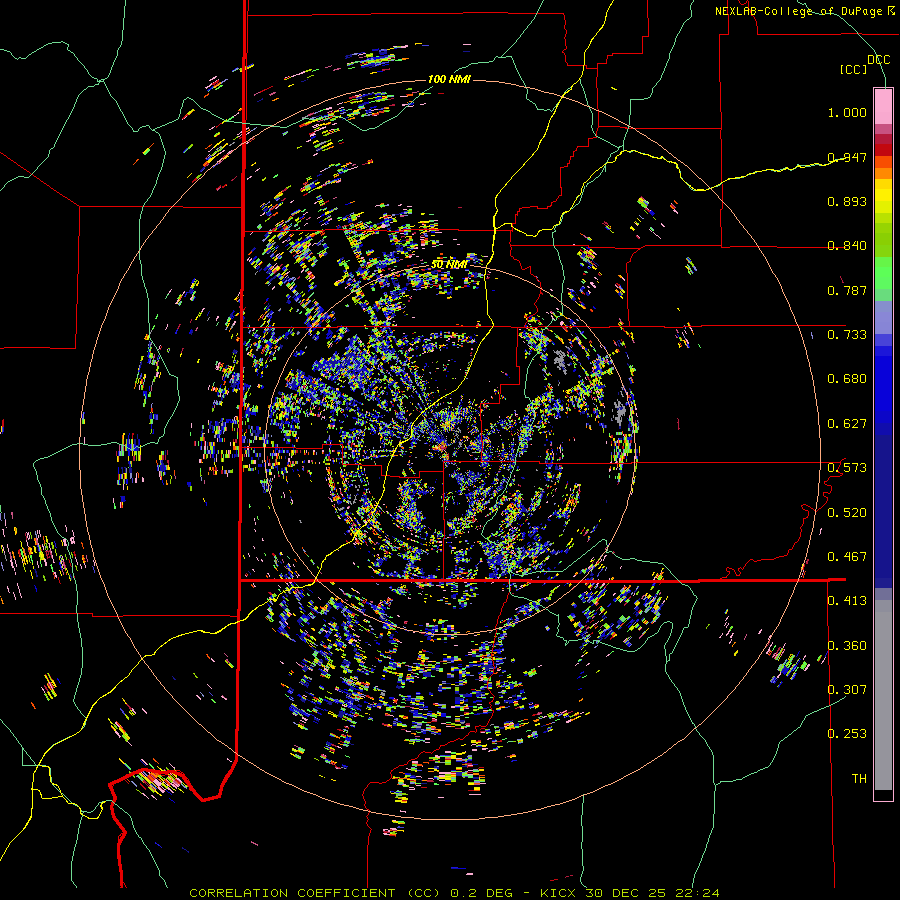The height and width of the screenshot is (900, 900).
Task: Select the 0.520 scale value
Action: pos(847,513)
